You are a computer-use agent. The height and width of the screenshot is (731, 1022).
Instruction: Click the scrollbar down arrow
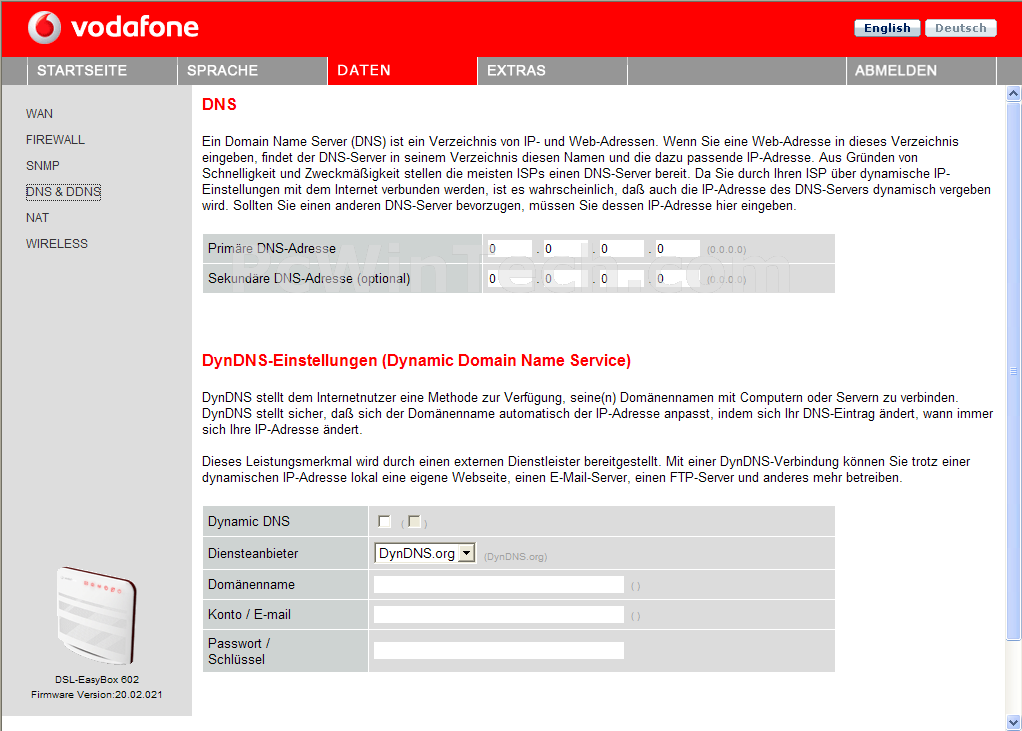(x=1014, y=722)
